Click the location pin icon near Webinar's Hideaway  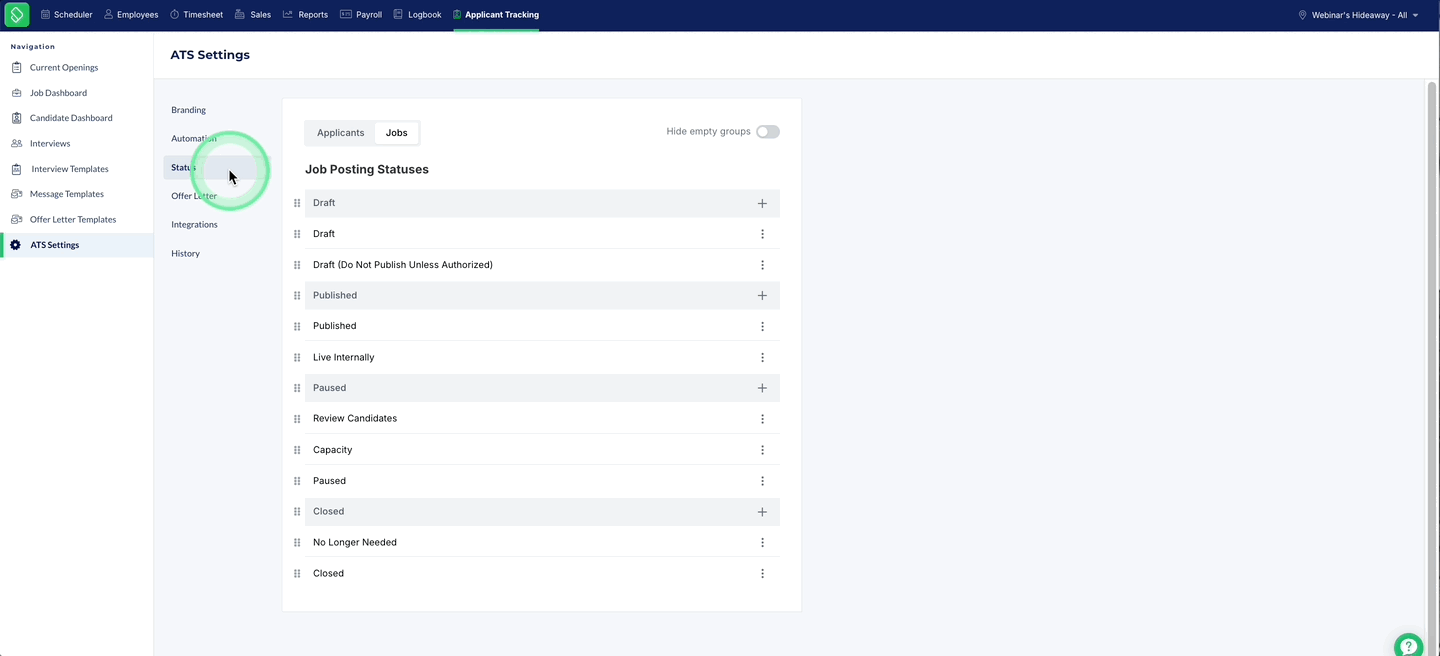click(x=1302, y=15)
